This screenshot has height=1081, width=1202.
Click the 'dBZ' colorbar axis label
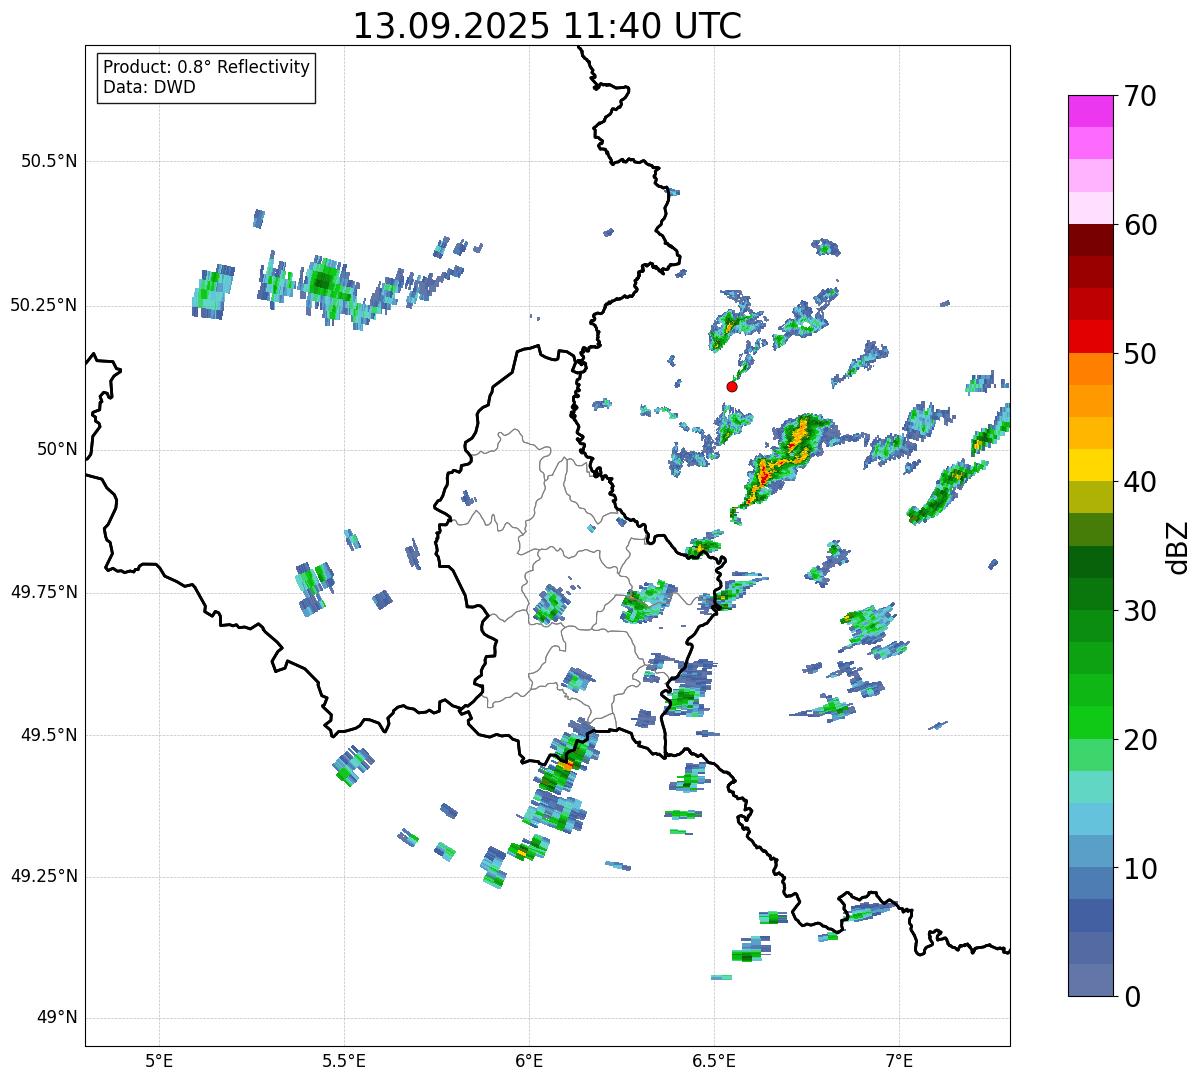coord(1178,546)
